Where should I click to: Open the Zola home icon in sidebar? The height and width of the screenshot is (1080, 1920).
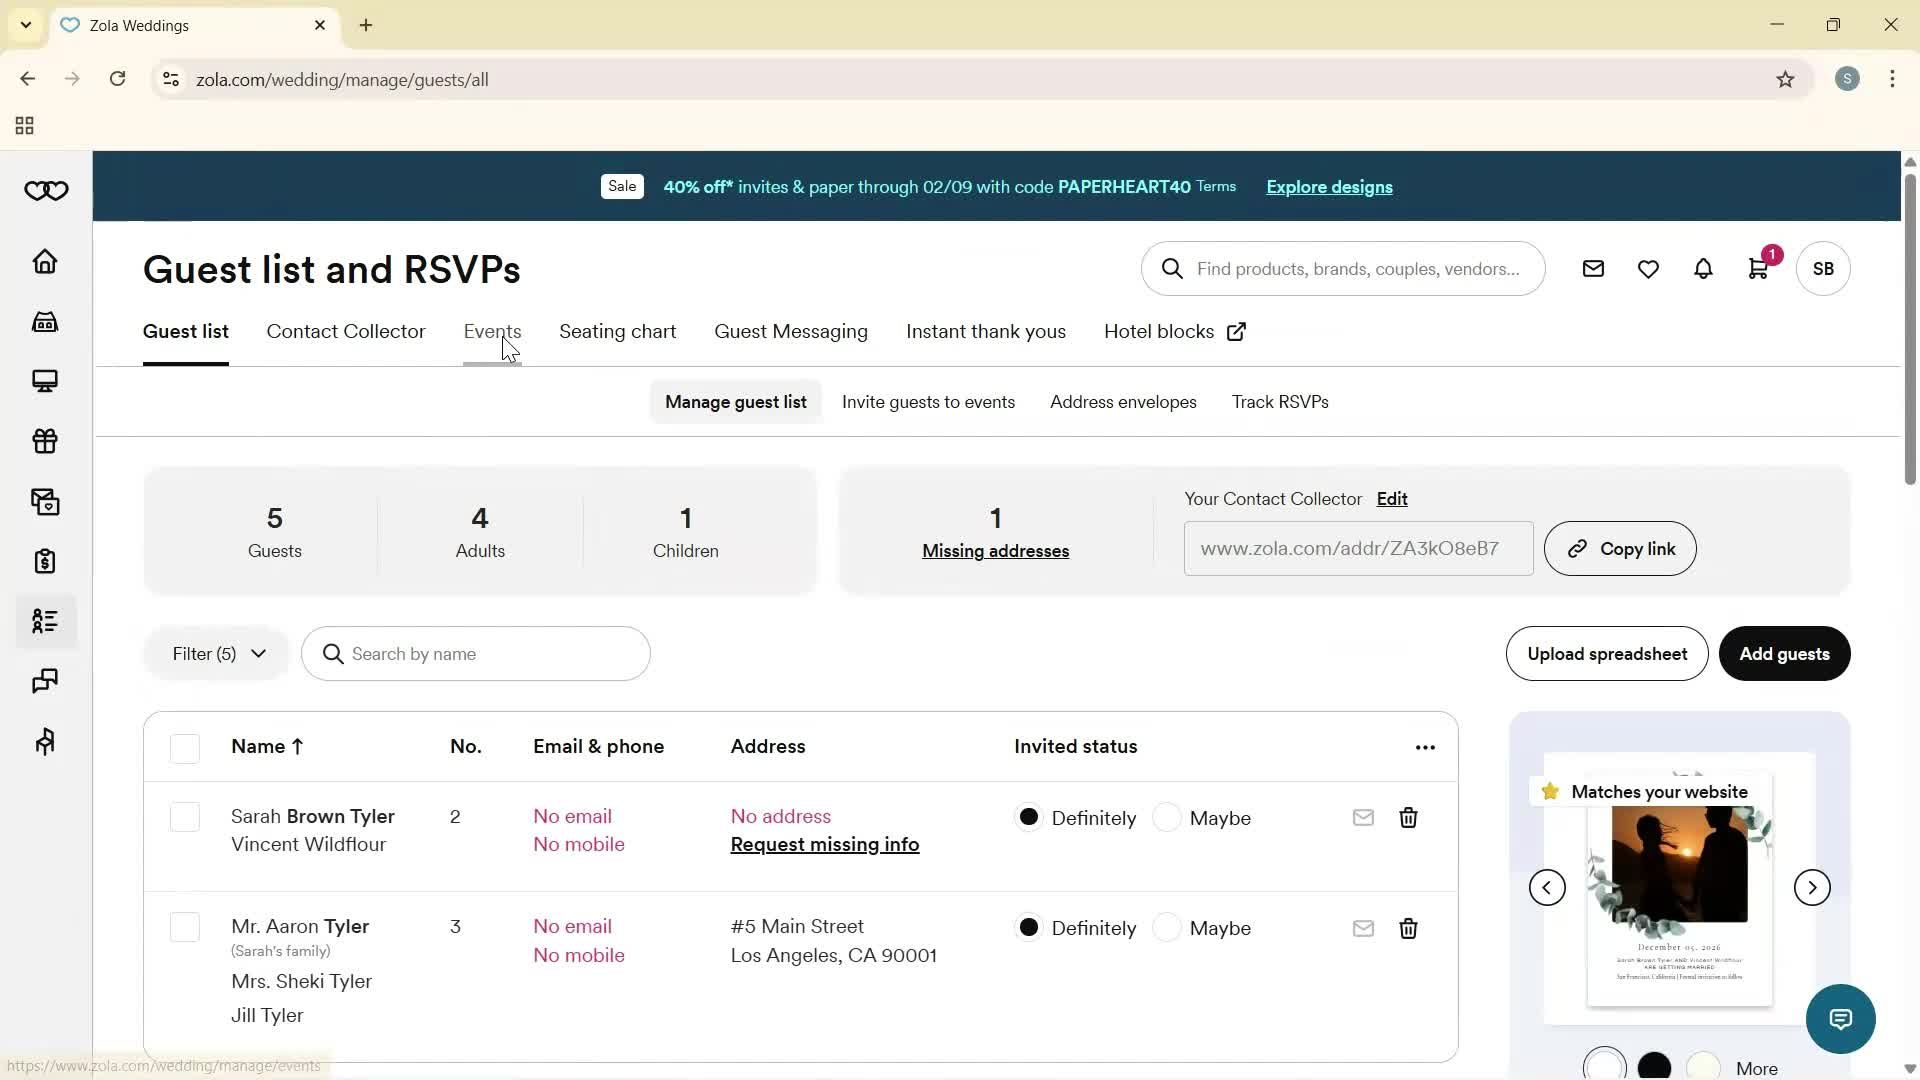pos(45,261)
